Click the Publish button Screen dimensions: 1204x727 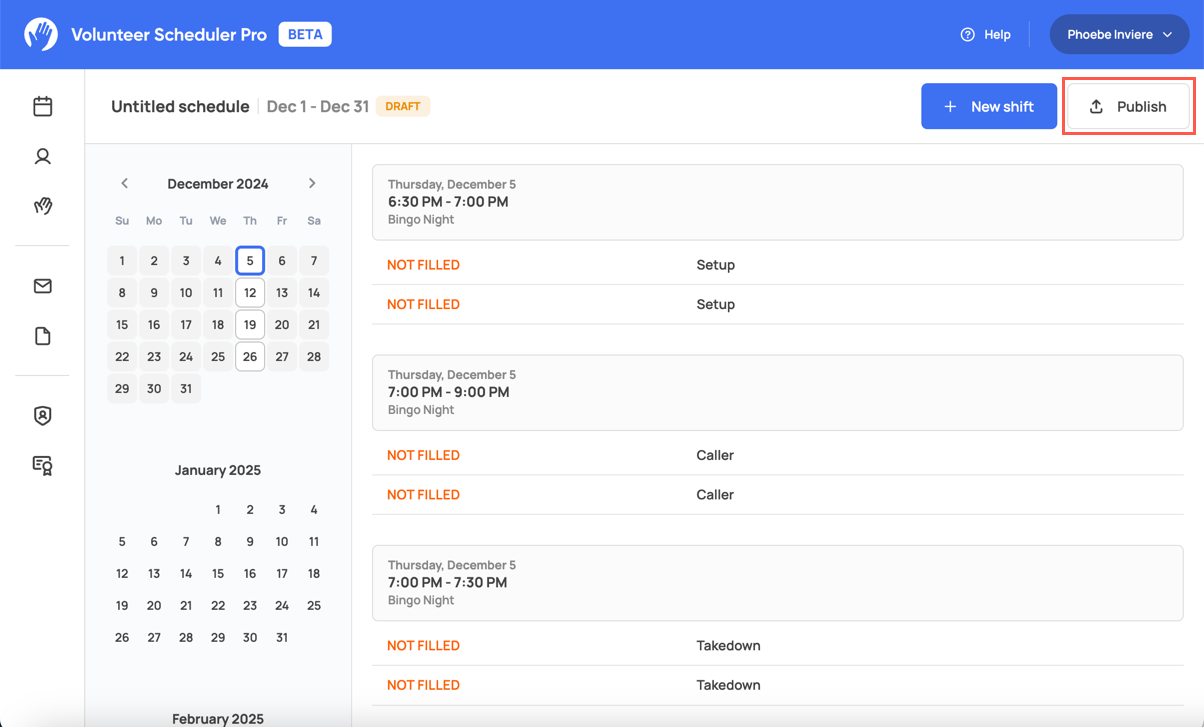(x=1128, y=106)
